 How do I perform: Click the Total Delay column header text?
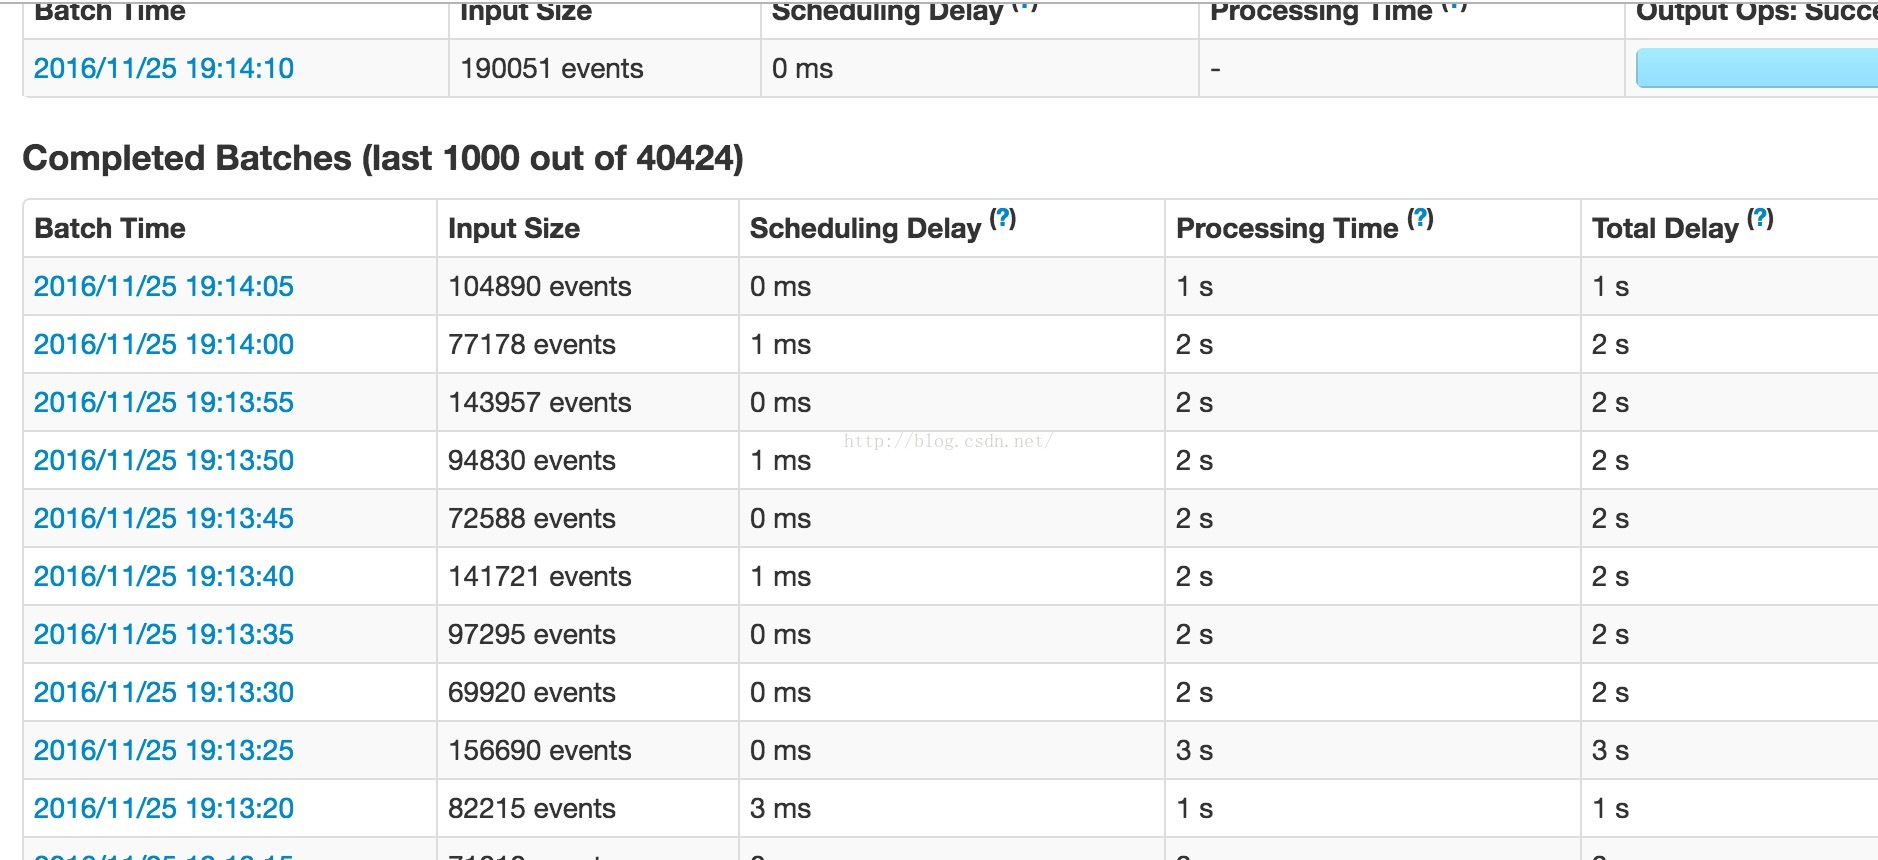[1665, 228]
